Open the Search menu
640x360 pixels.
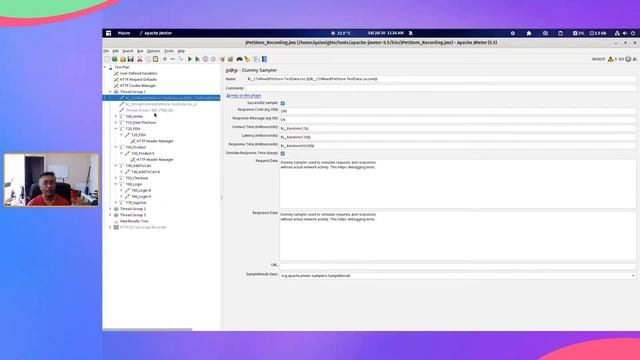pos(128,51)
